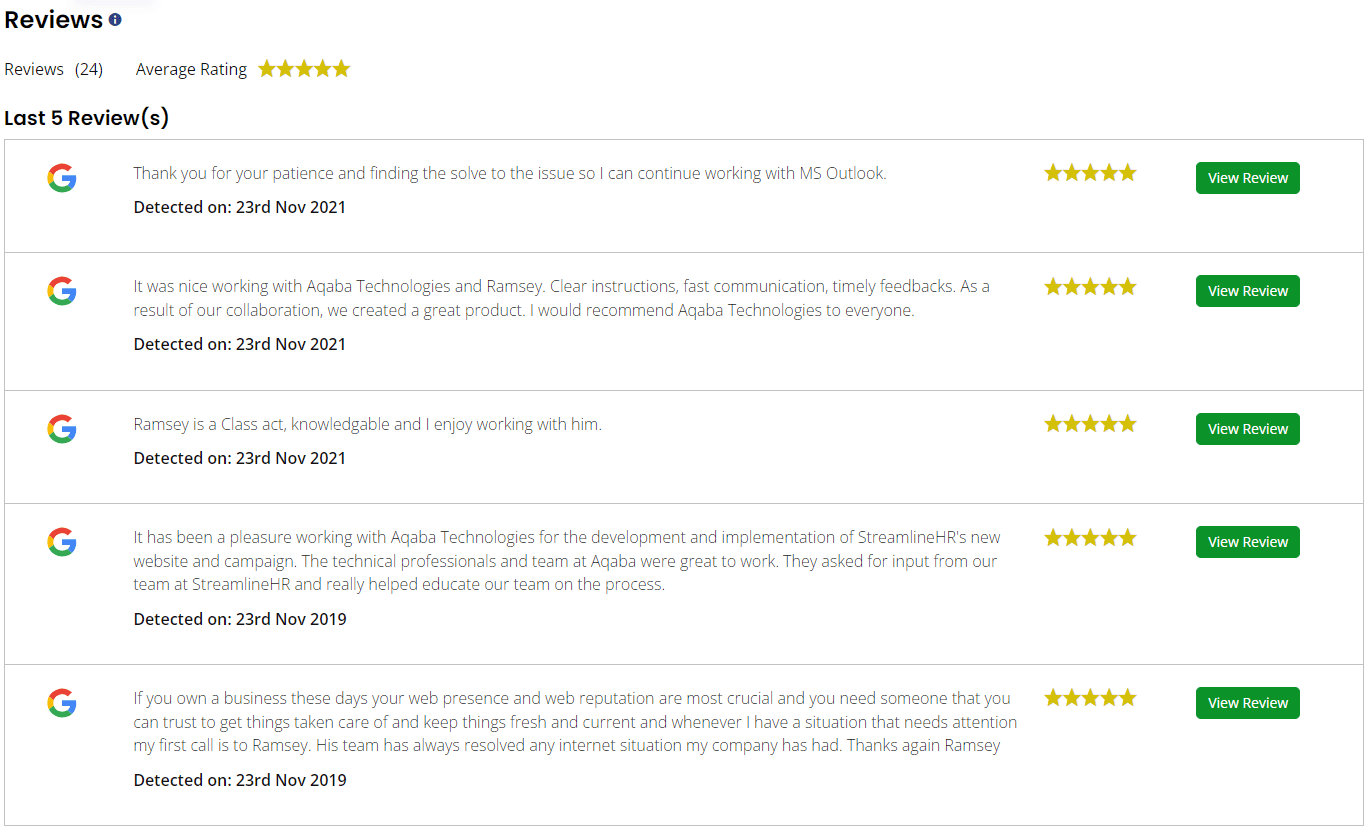Click Google logo beside Clear instructions review
The image size is (1370, 834).
pyautogui.click(x=62, y=291)
